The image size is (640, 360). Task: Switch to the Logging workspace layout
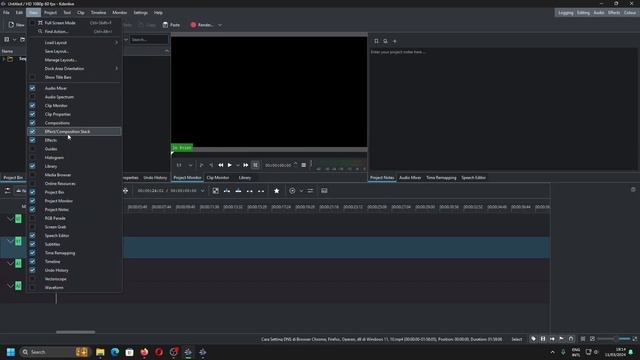click(x=565, y=13)
